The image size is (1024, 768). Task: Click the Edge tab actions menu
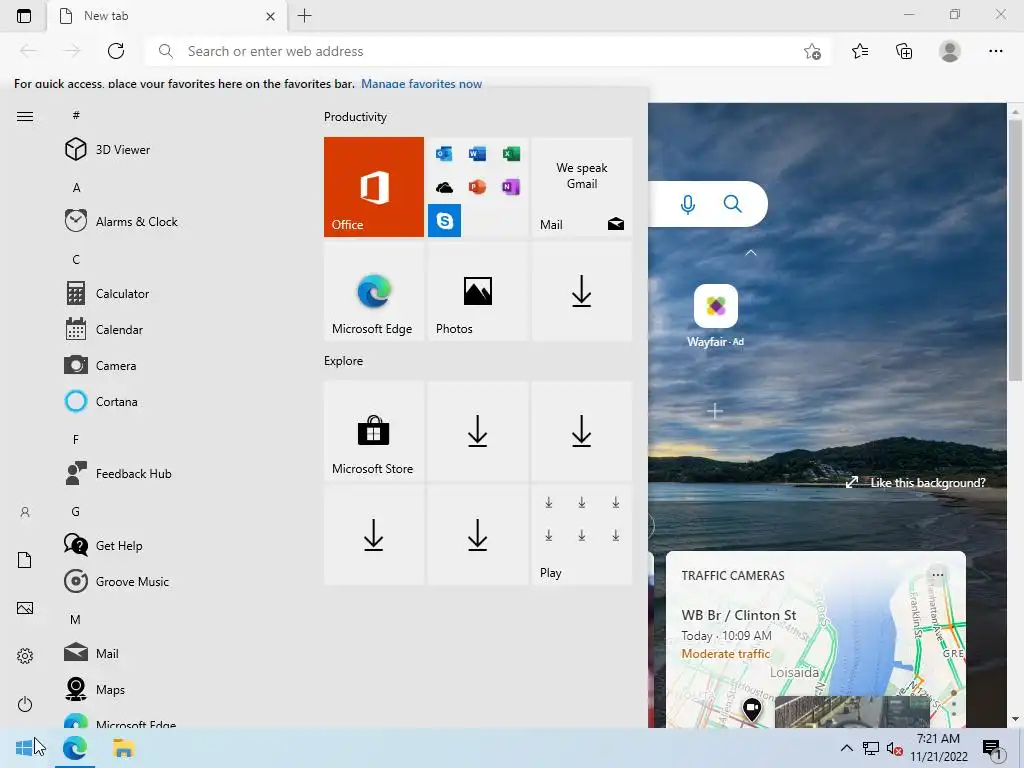[x=24, y=16]
